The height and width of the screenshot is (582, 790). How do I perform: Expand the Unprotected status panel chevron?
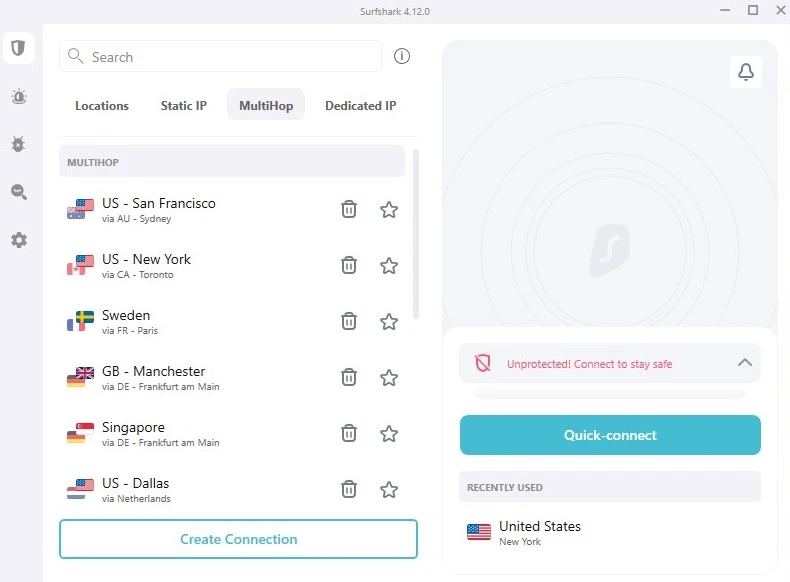(744, 363)
